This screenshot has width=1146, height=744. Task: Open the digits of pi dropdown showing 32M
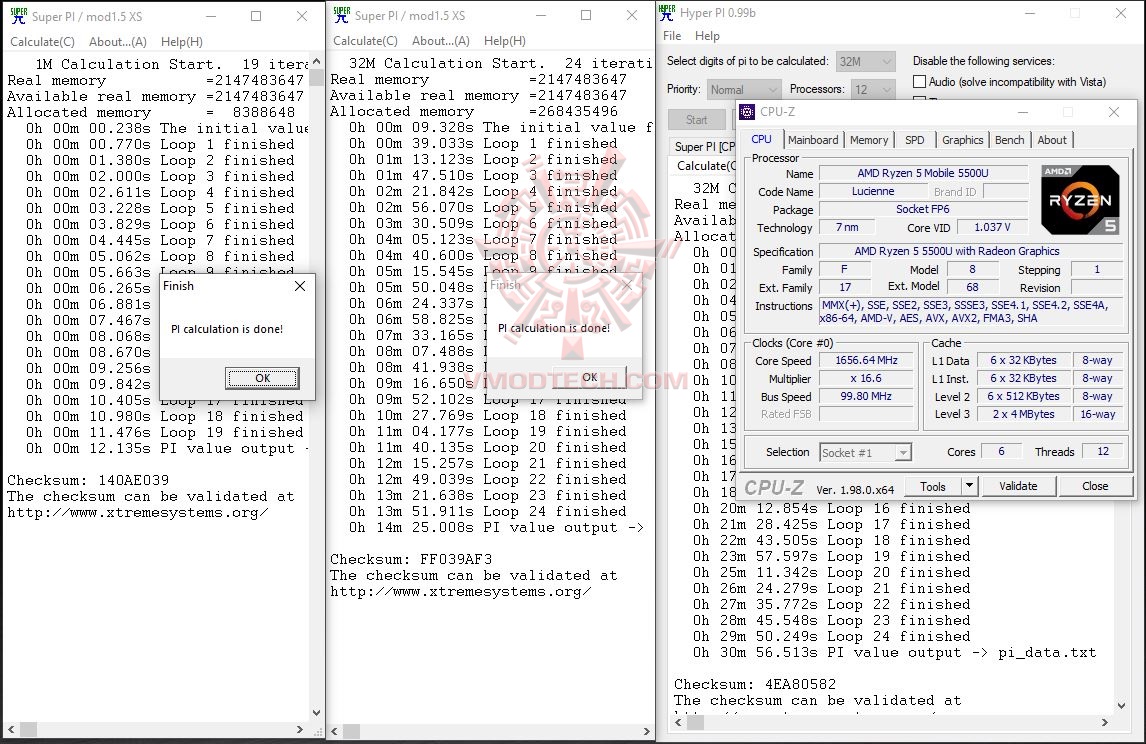(x=865, y=61)
